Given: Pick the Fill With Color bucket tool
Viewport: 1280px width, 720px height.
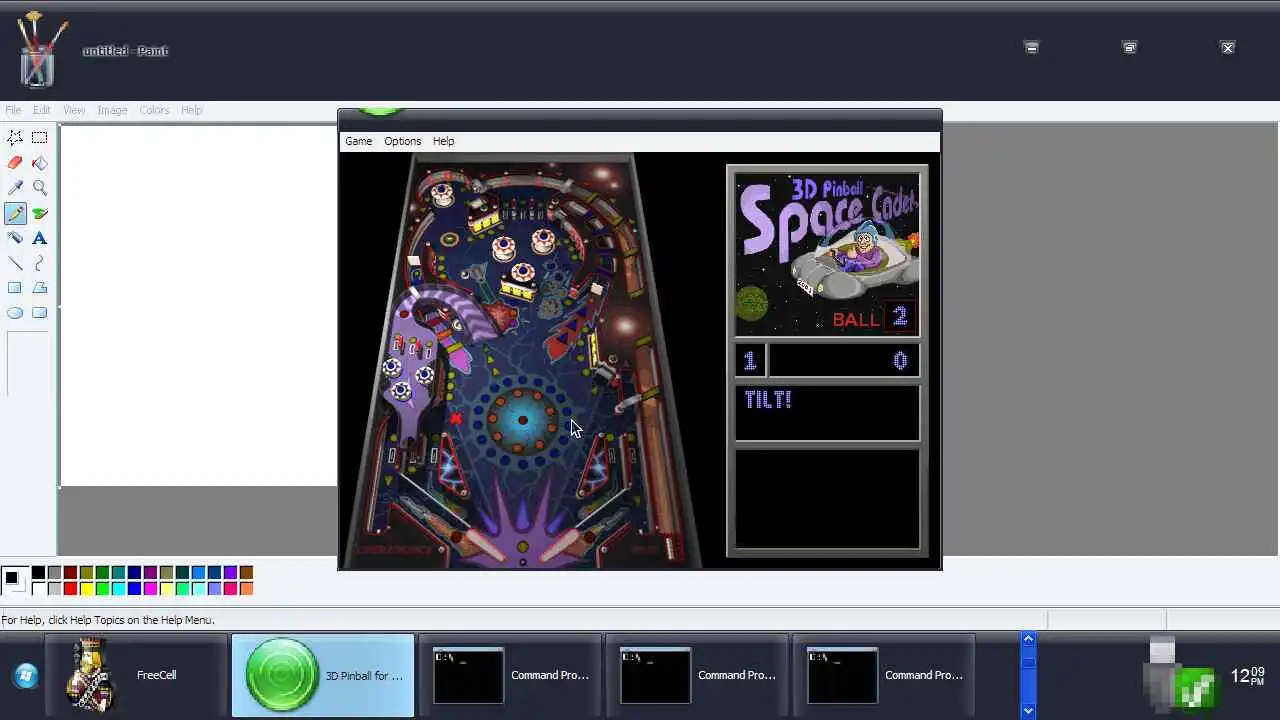Looking at the screenshot, I should click(x=39, y=162).
